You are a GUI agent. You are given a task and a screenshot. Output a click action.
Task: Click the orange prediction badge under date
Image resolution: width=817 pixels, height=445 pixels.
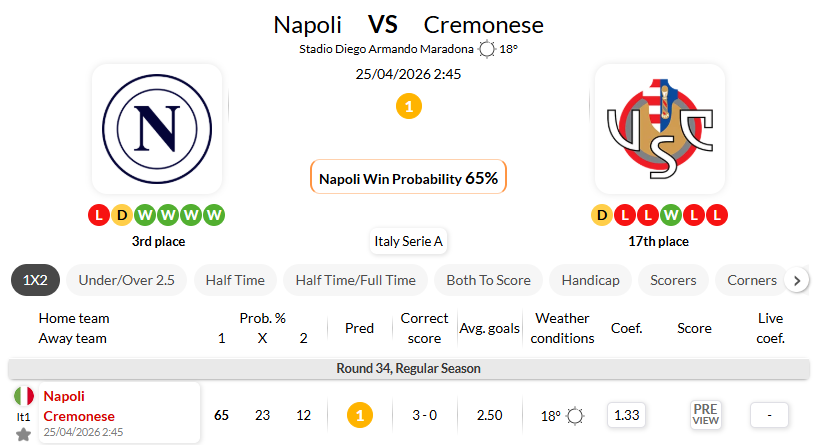(408, 106)
